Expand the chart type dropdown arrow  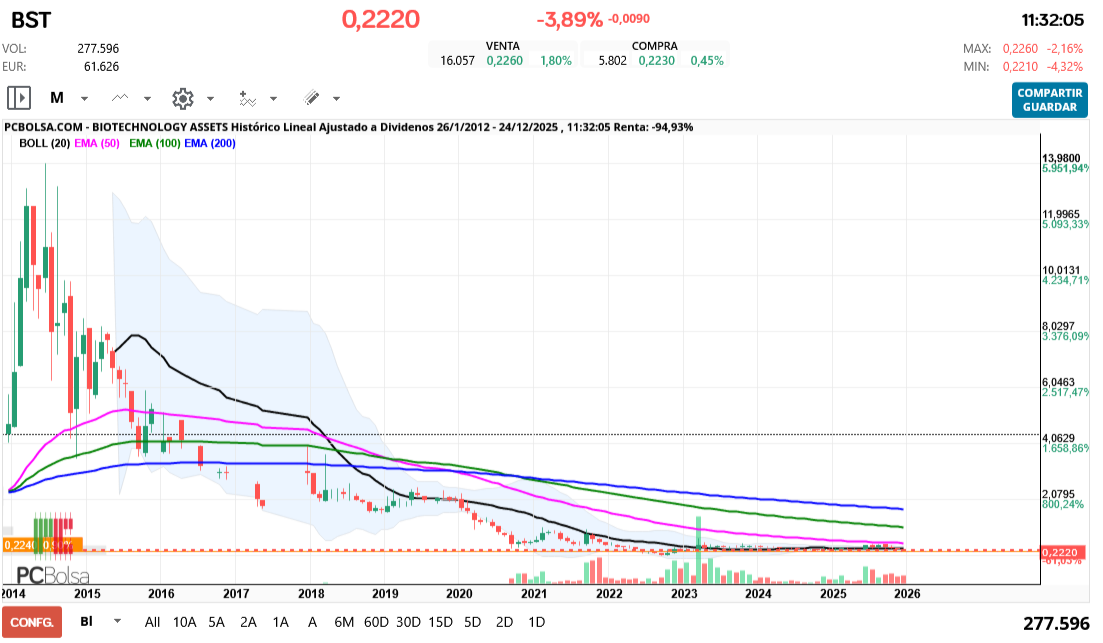pyautogui.click(x=147, y=99)
